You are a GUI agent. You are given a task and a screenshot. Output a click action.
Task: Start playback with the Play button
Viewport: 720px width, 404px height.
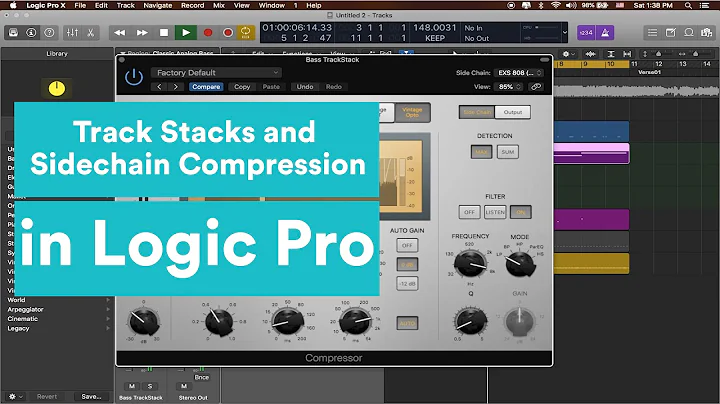[x=186, y=33]
